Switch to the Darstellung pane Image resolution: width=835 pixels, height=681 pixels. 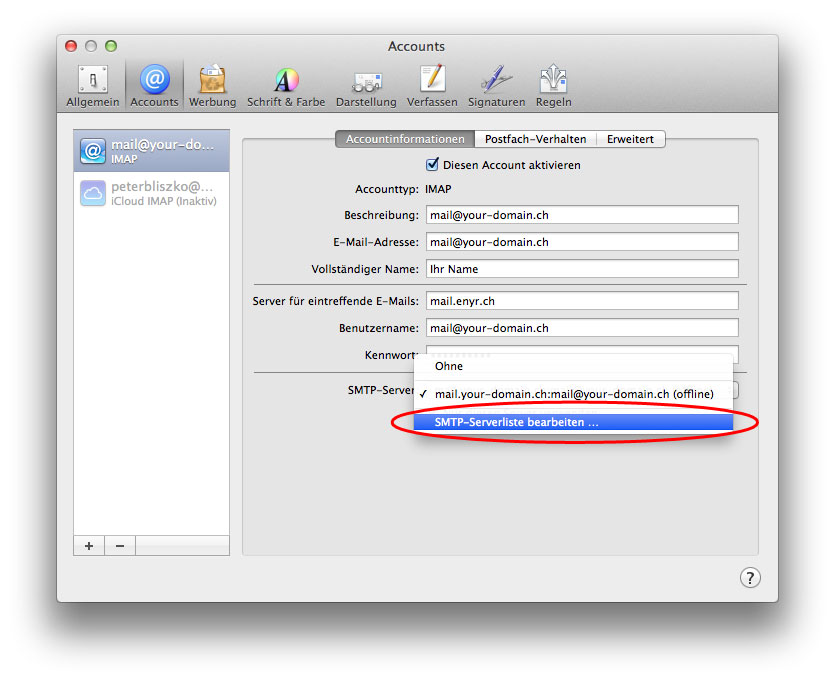366,86
